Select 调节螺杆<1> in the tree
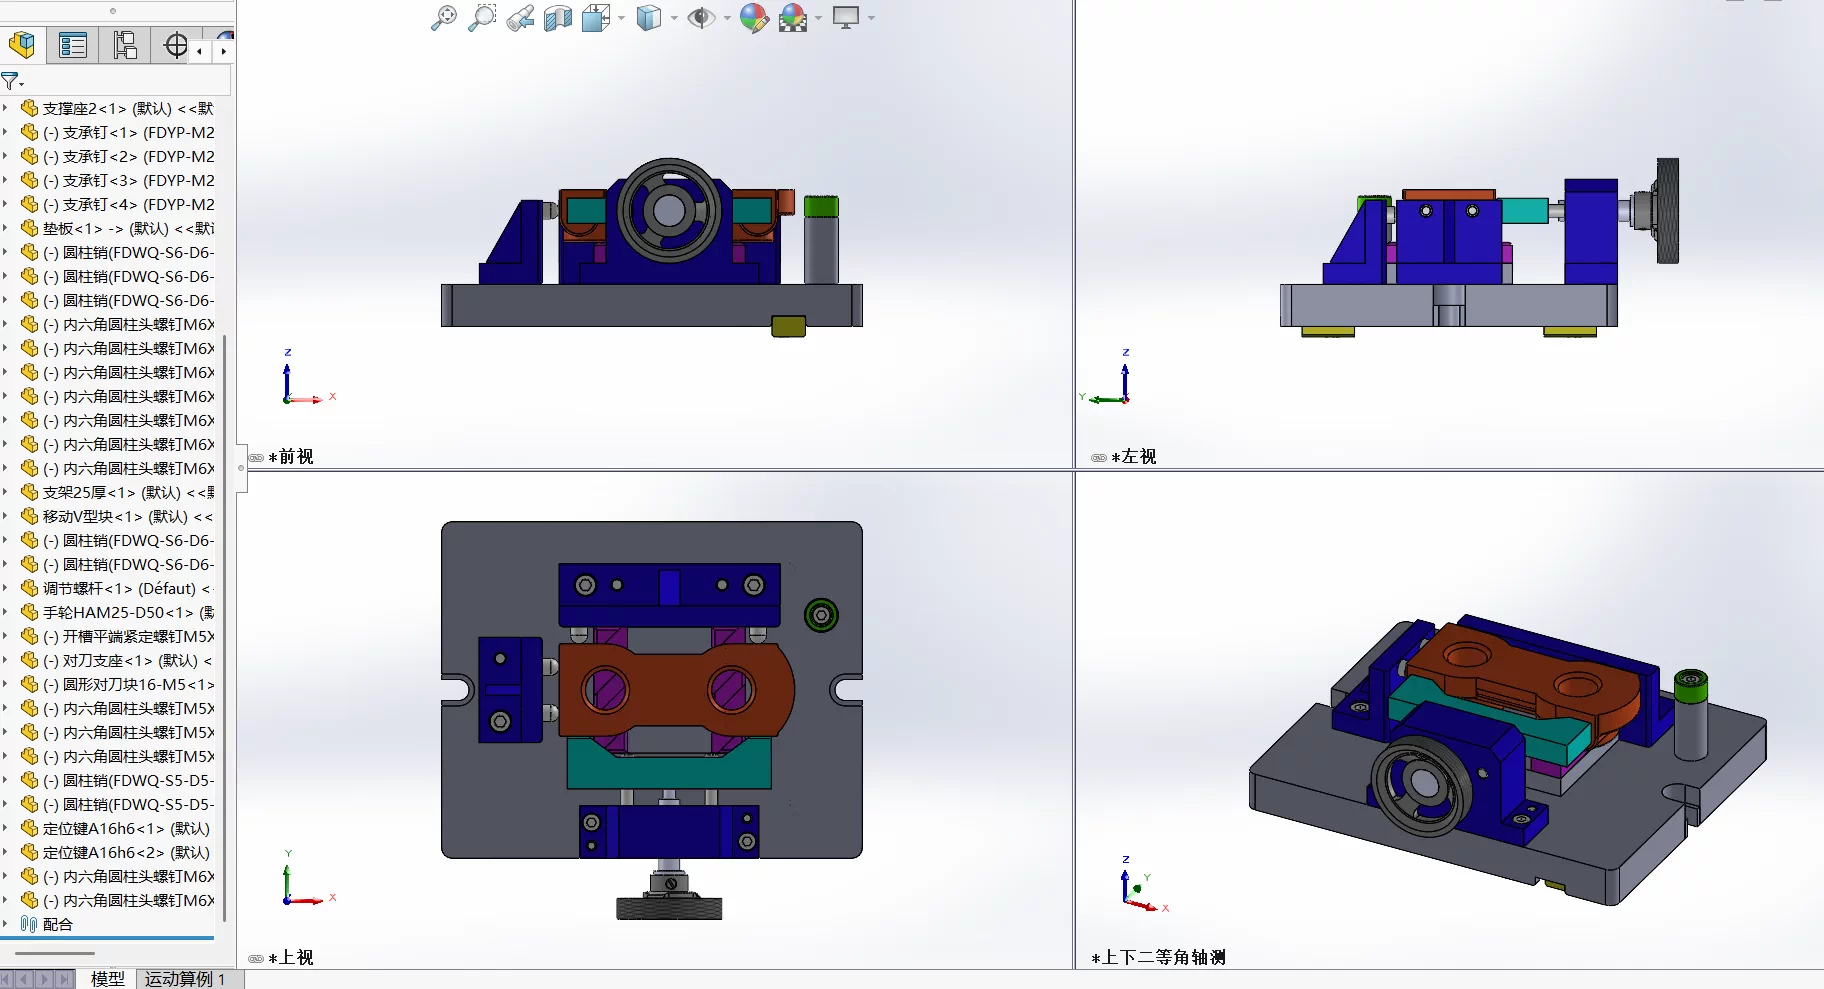 click(x=117, y=588)
